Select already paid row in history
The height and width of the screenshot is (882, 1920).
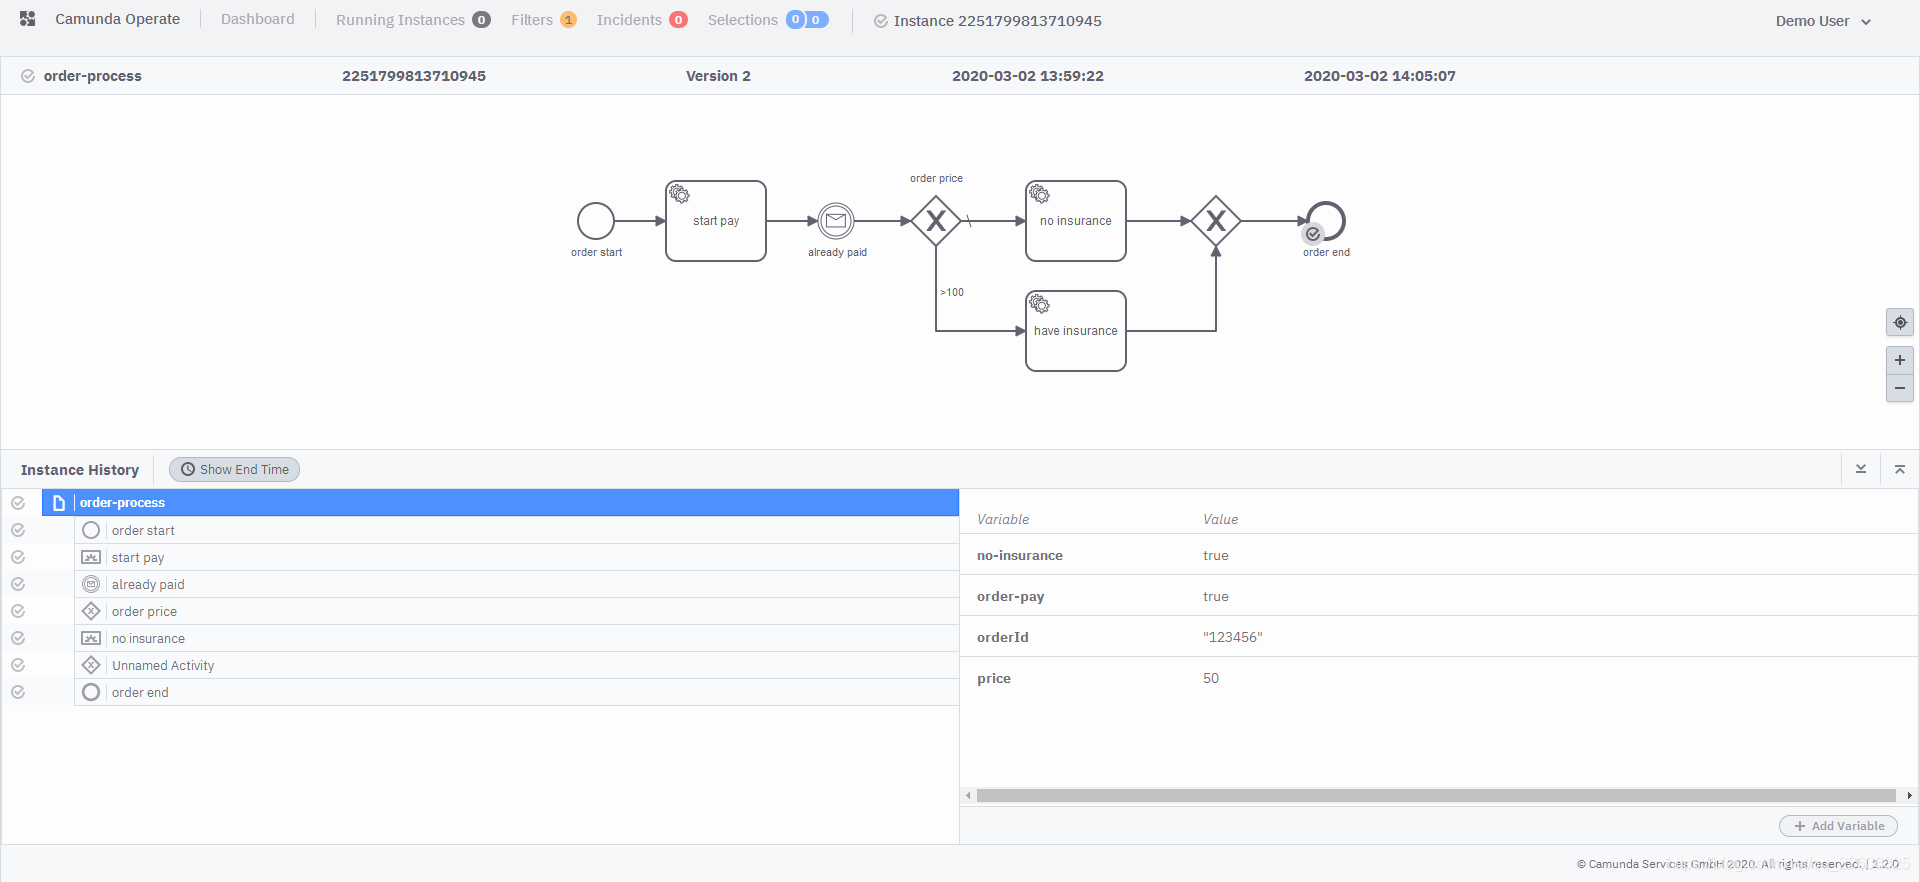[516, 584]
